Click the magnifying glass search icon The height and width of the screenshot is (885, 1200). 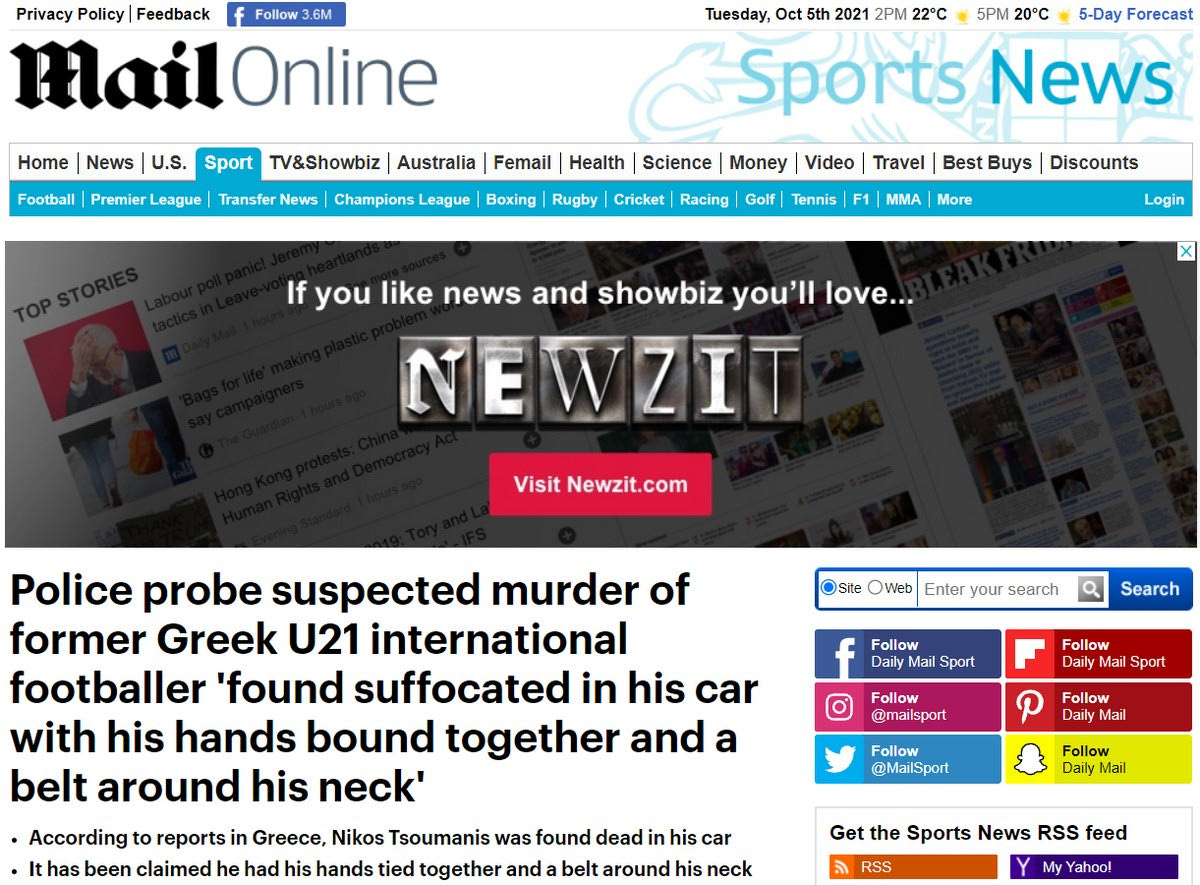tap(1091, 589)
